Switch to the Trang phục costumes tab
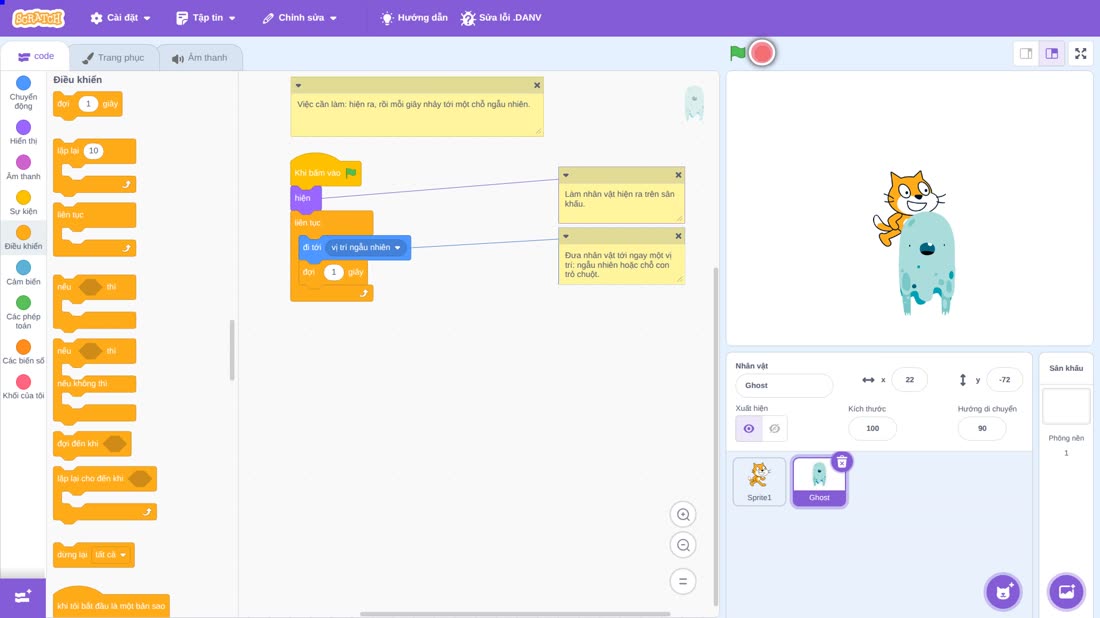This screenshot has height=618, width=1100. coord(113,58)
